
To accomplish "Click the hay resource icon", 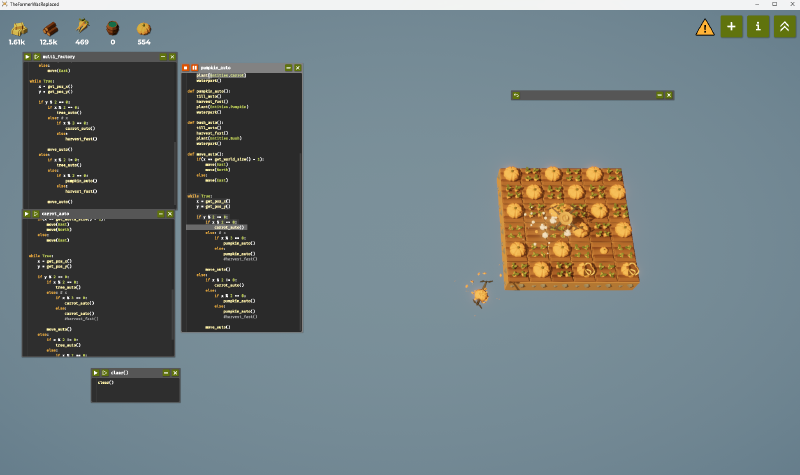I will (17, 27).
